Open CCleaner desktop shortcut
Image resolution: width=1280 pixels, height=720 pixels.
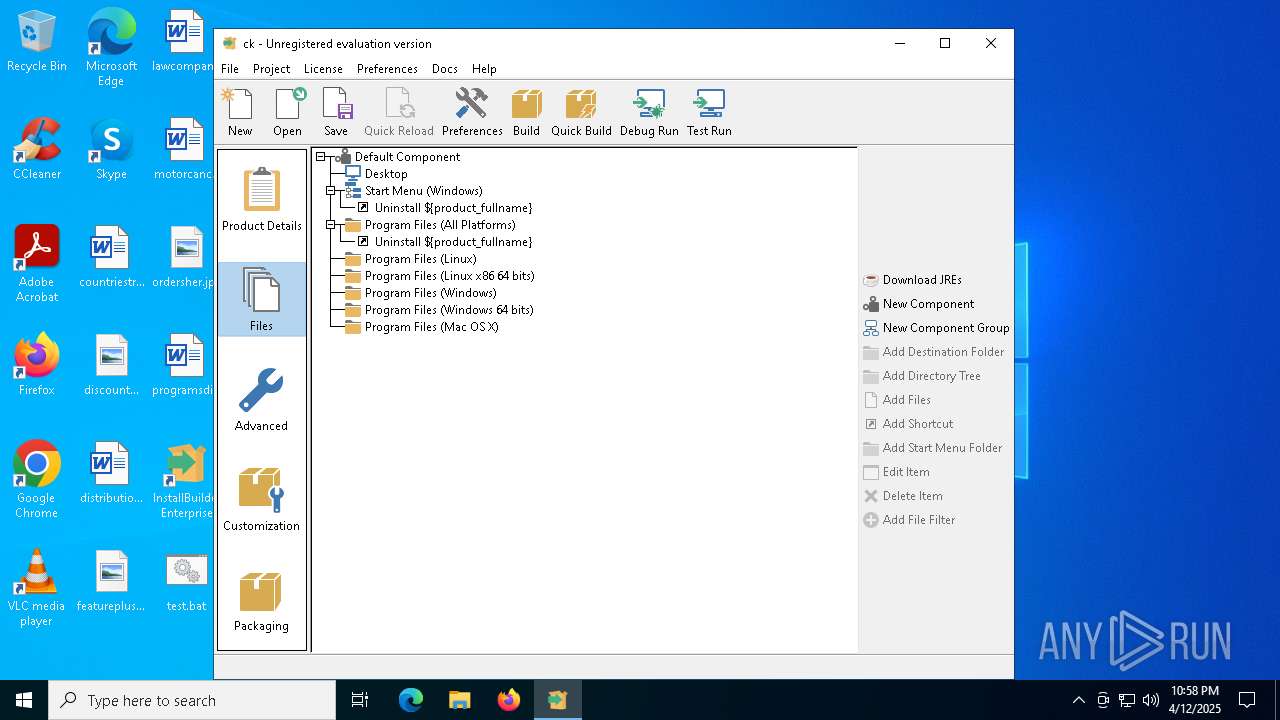37,149
